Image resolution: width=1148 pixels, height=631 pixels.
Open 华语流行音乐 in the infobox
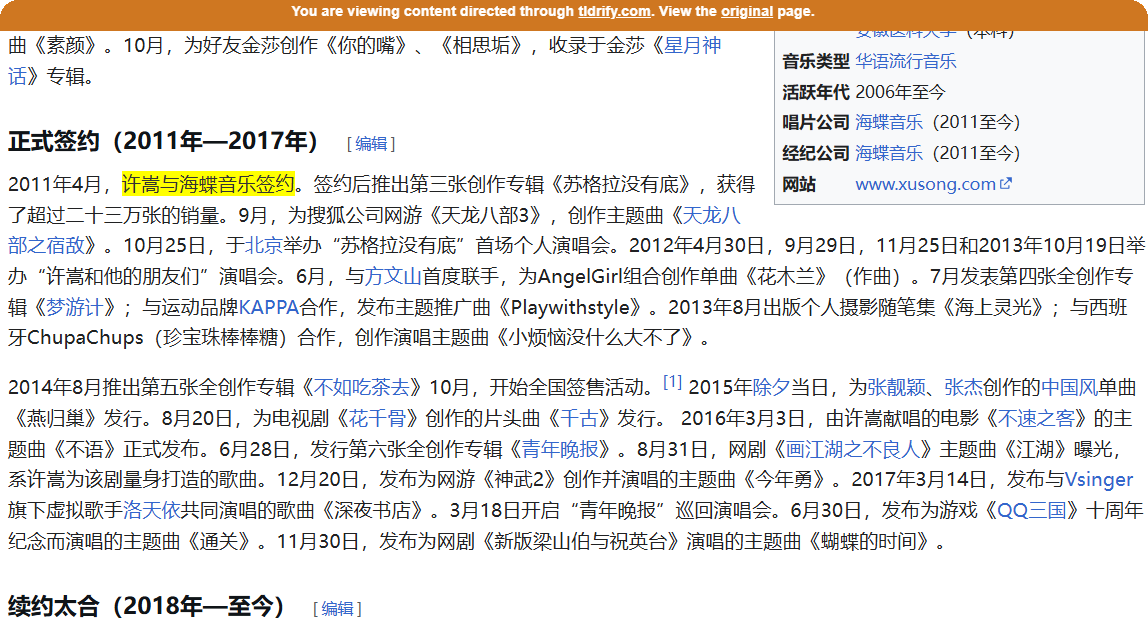[x=905, y=61]
